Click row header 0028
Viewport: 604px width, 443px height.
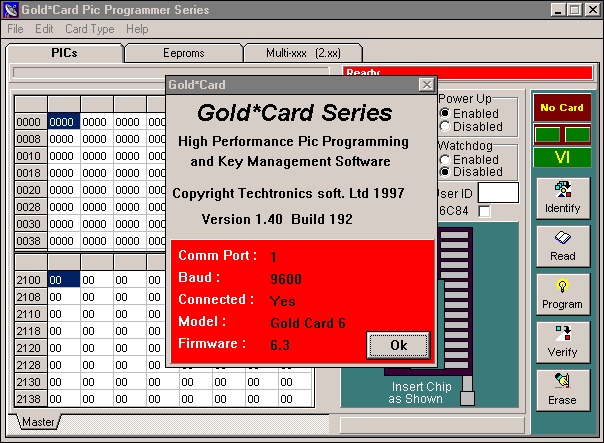[31, 206]
